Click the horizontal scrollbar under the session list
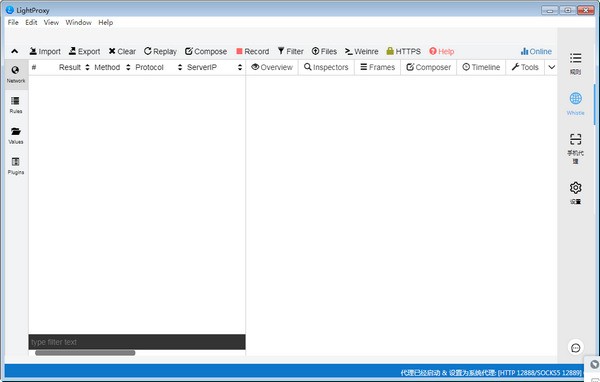Screen dimensions: 600x382 click(85, 353)
